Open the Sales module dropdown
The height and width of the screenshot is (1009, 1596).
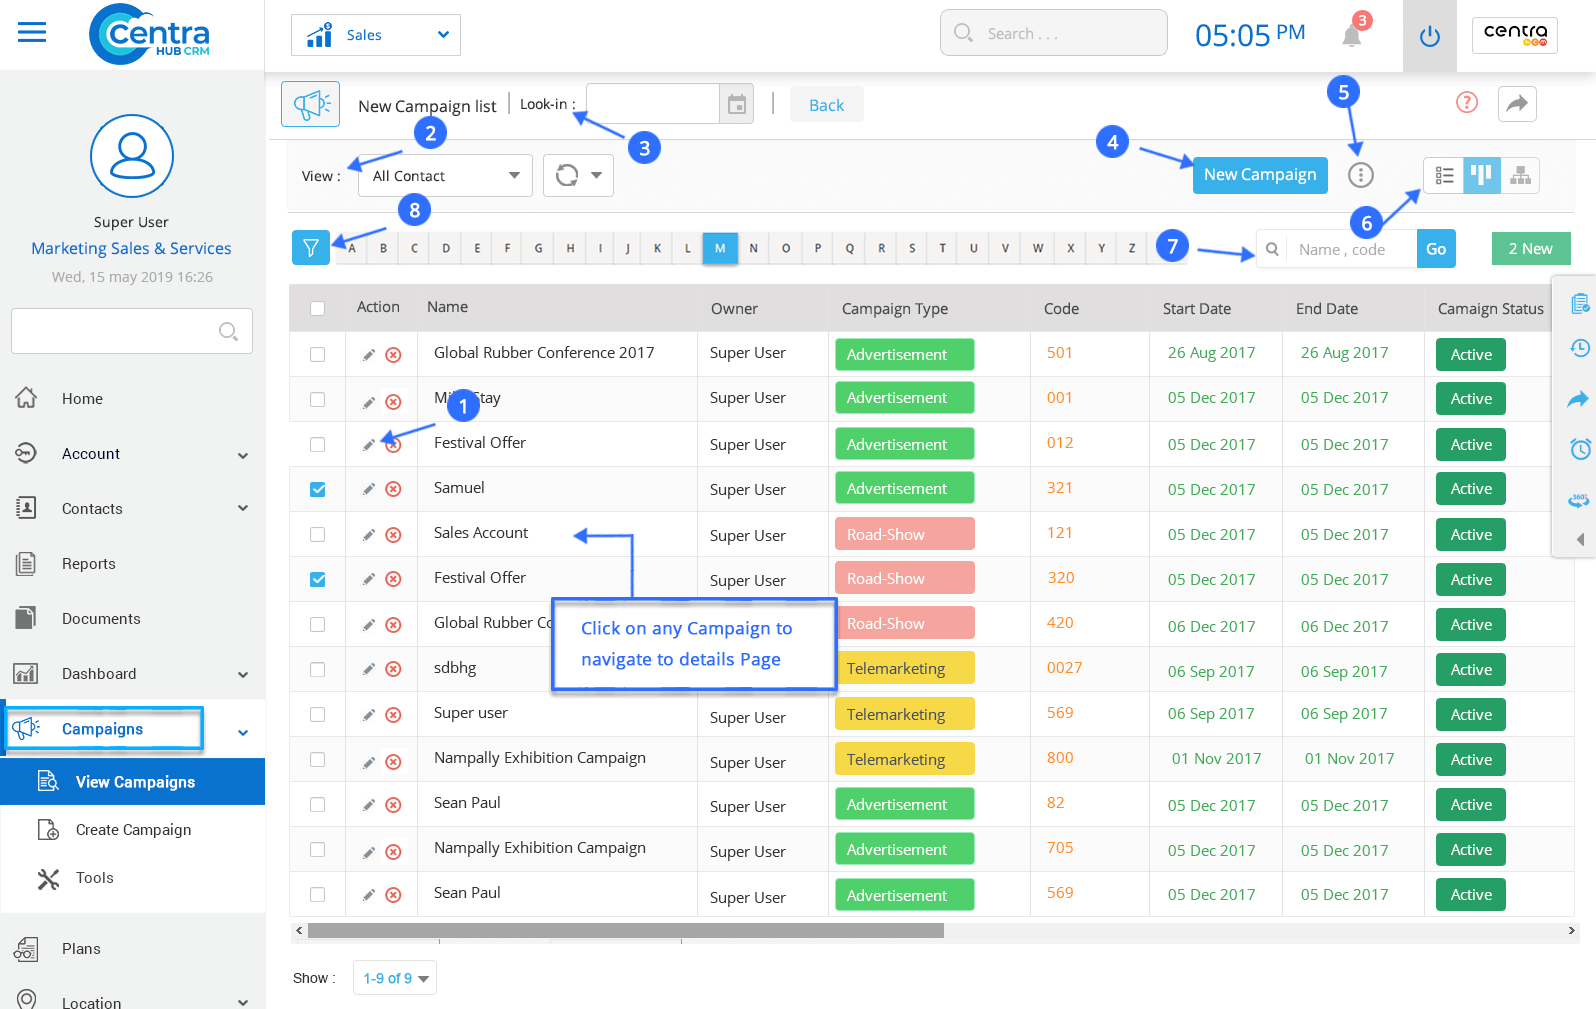tap(376, 35)
